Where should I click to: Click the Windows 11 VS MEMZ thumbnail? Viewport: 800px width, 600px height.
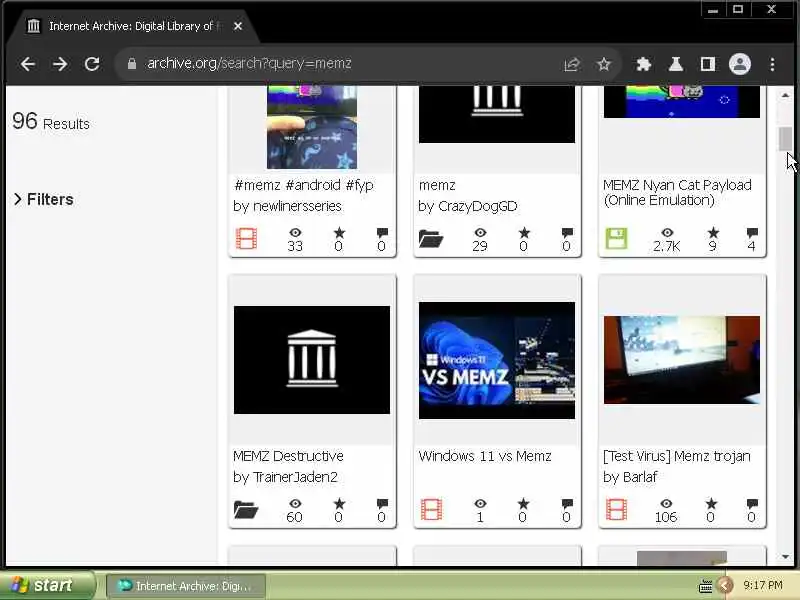pos(497,360)
